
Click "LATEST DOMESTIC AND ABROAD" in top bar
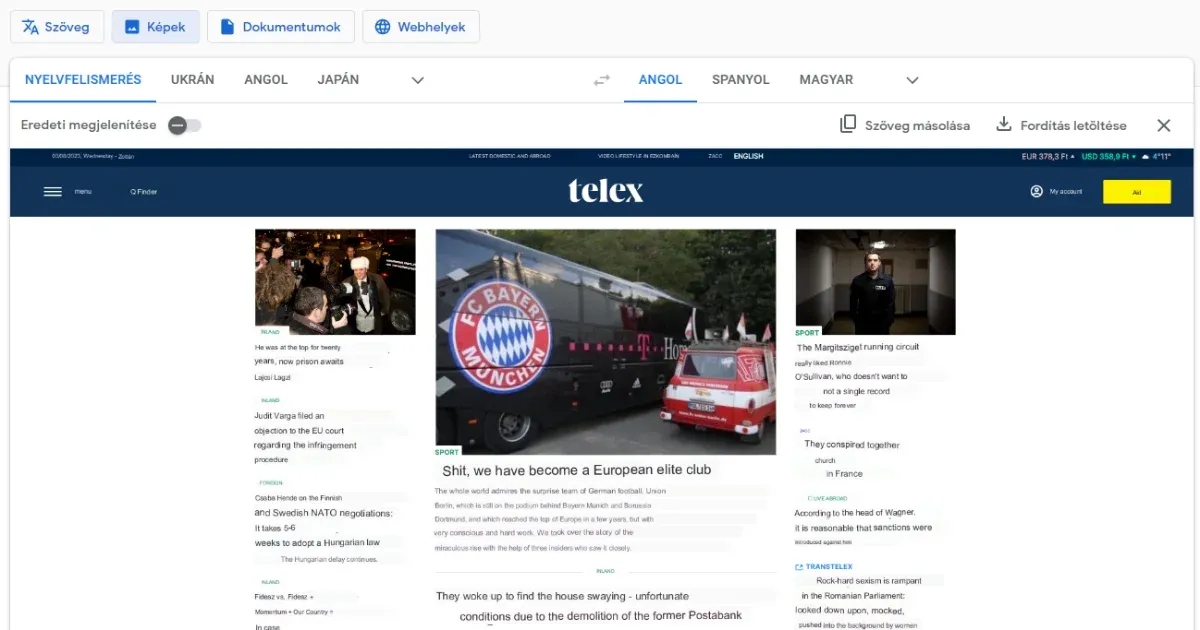tap(510, 156)
